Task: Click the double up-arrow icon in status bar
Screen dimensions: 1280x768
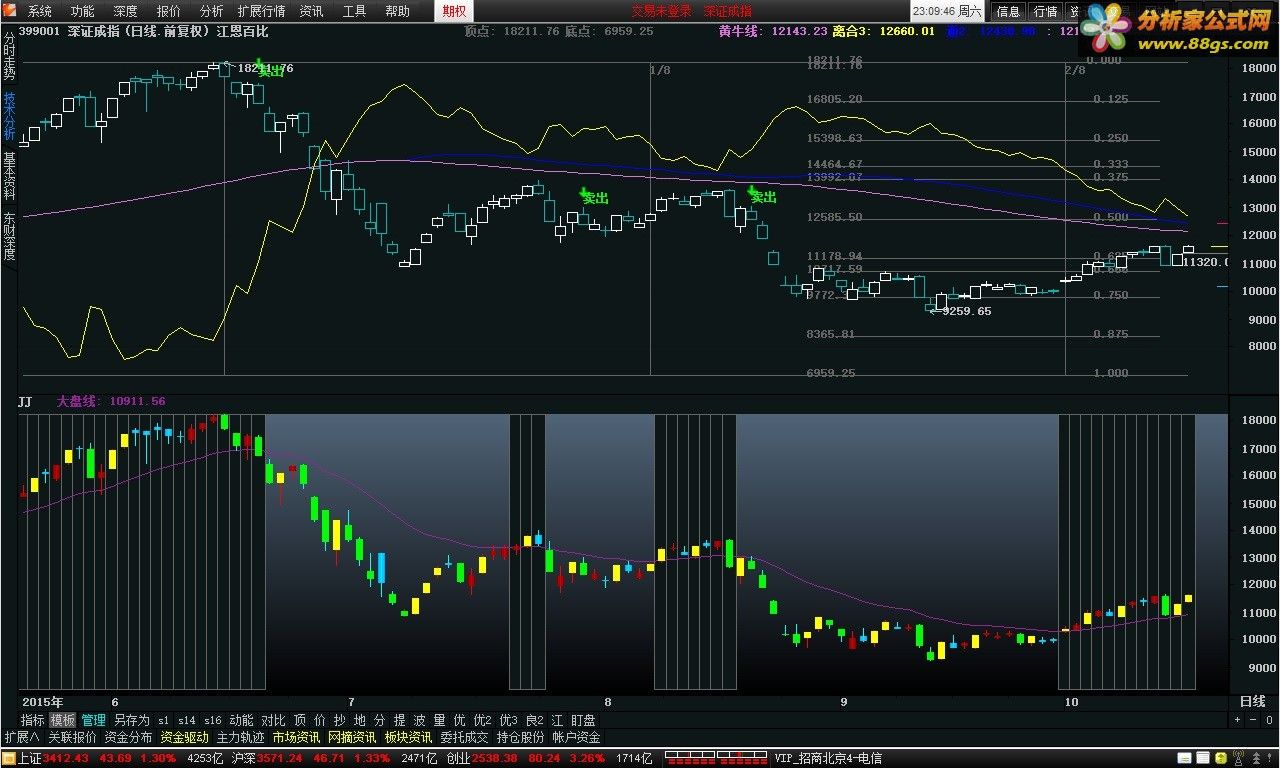Action: click(1257, 758)
